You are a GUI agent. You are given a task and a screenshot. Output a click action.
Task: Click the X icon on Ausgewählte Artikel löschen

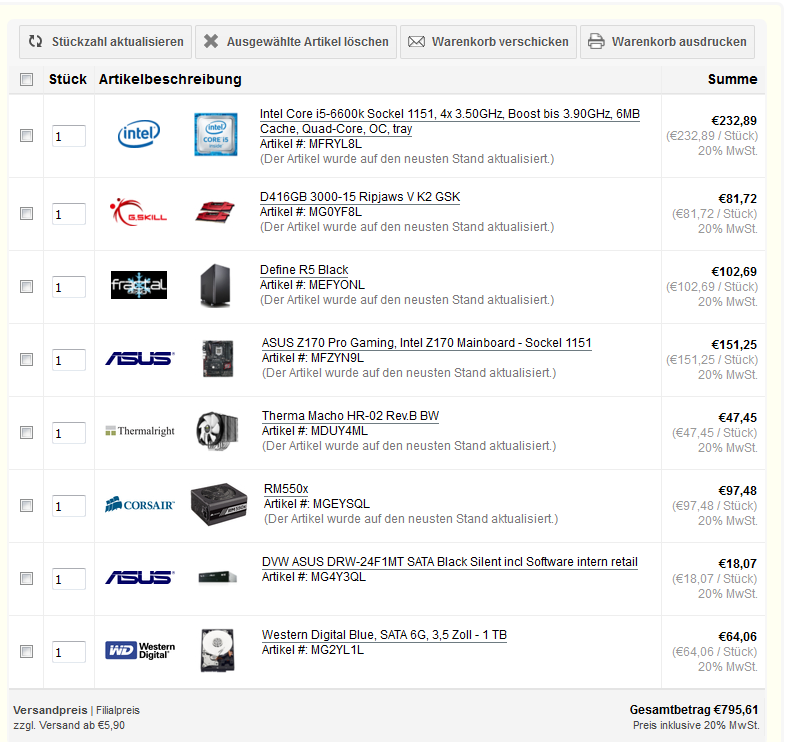click(211, 41)
